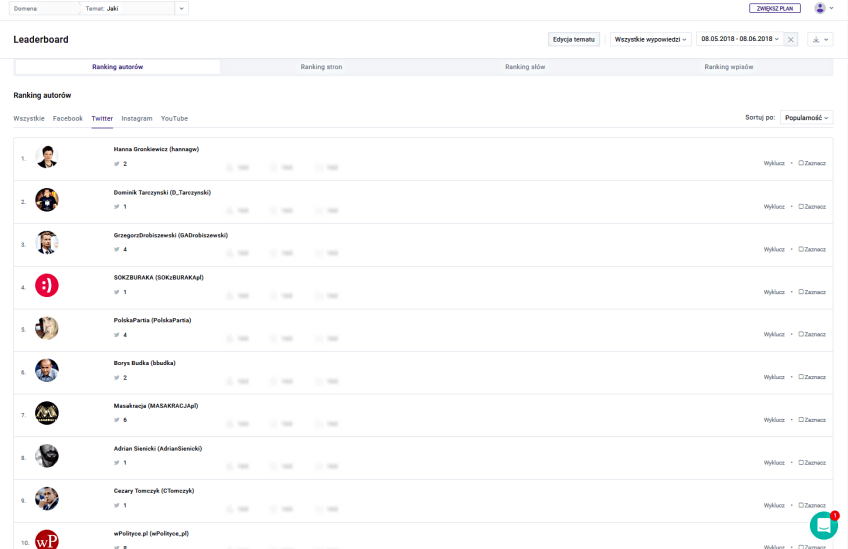Click the Edycja tematu button
Viewport: 848px width, 549px height.
click(x=574, y=40)
